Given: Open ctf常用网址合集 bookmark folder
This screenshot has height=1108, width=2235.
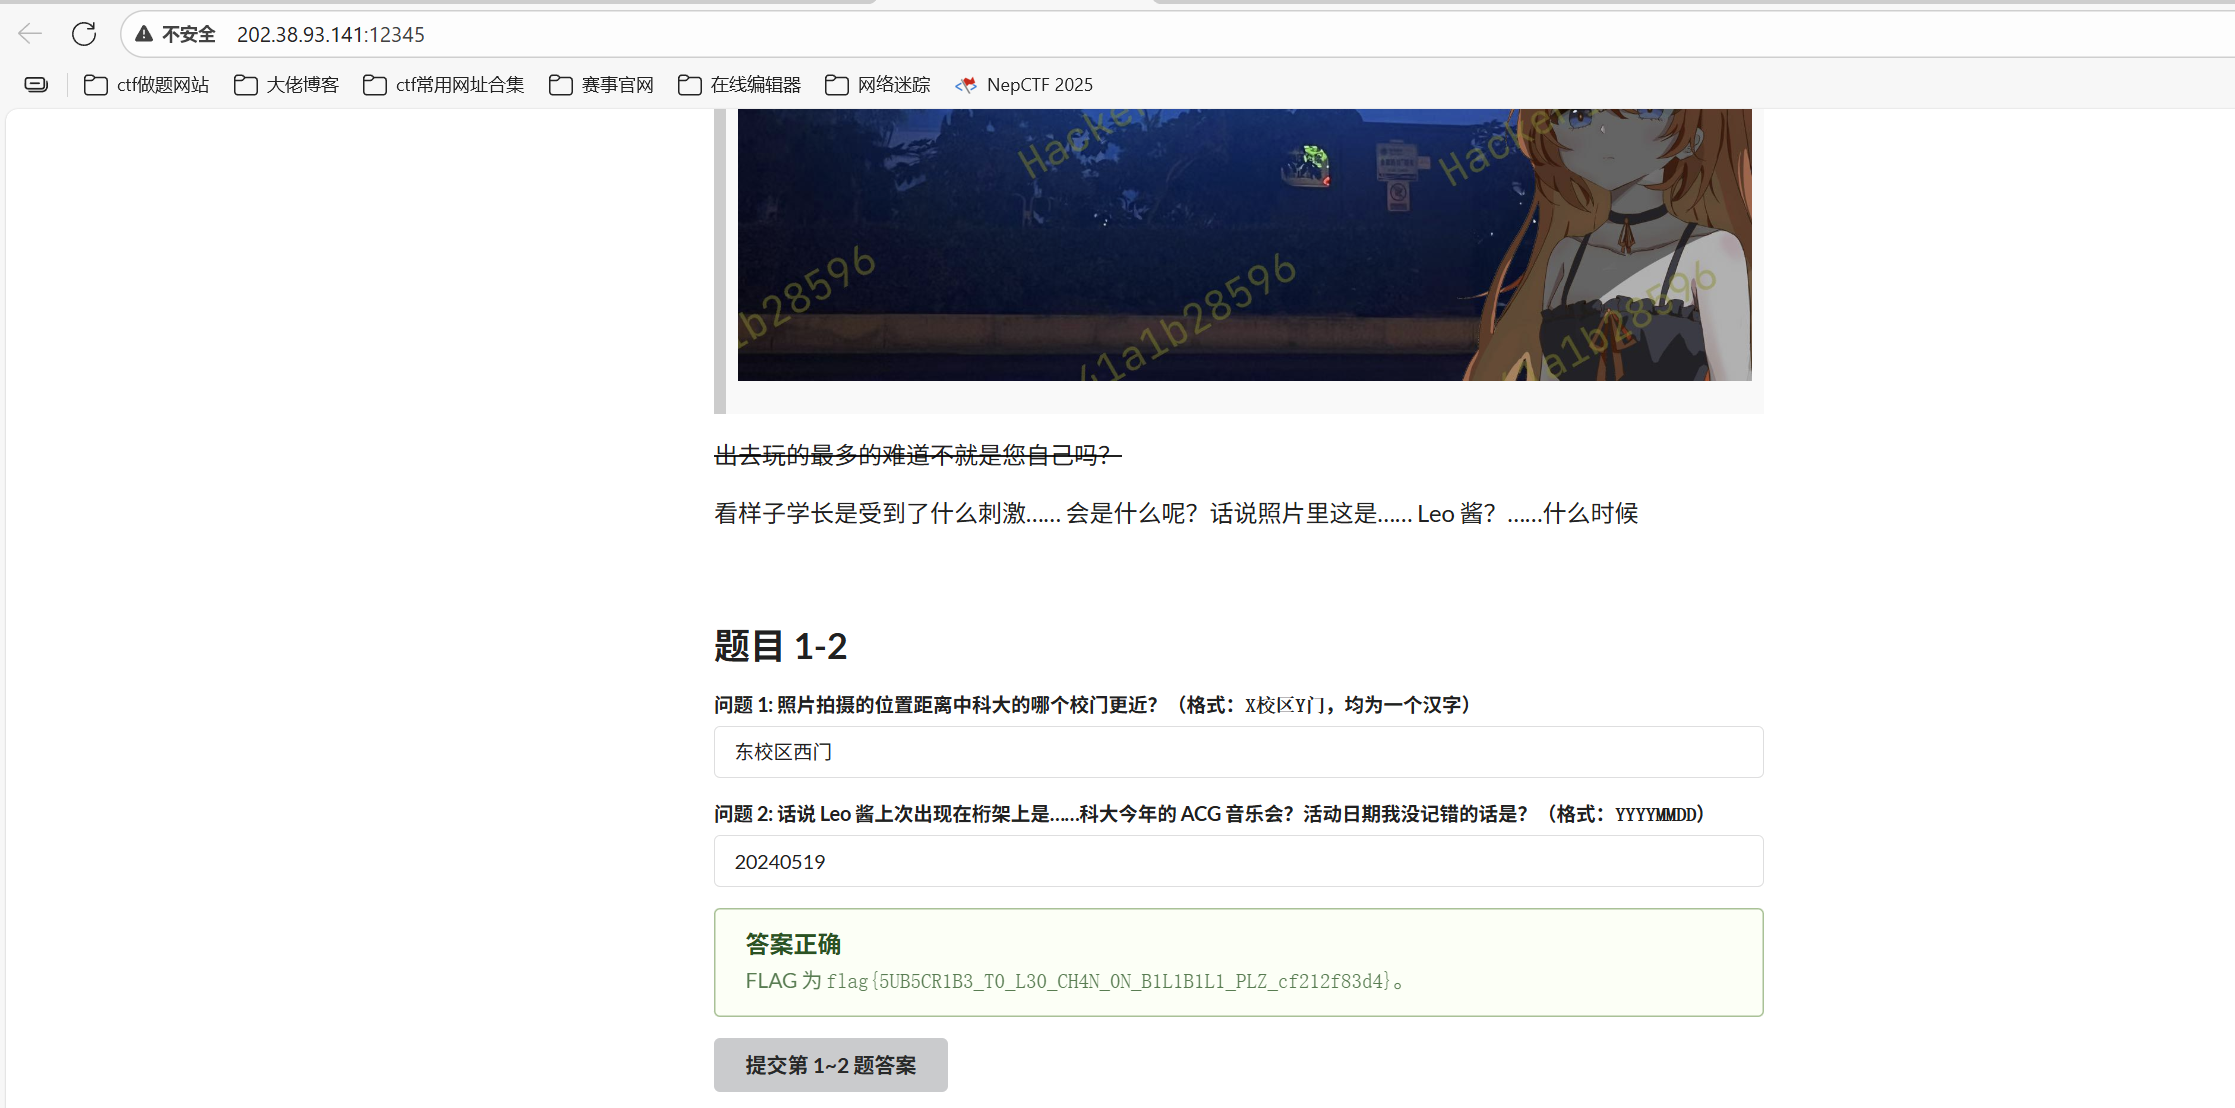Looking at the screenshot, I should tap(444, 85).
